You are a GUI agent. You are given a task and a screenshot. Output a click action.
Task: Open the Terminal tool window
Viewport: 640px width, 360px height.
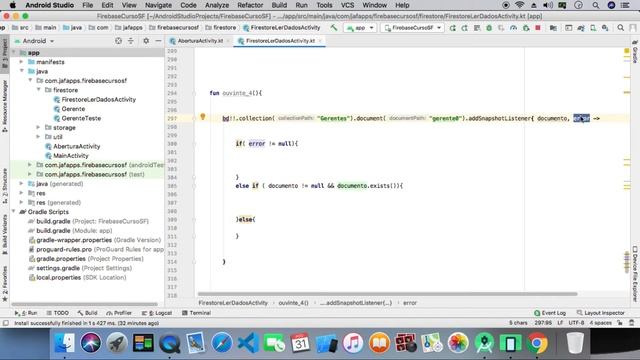pyautogui.click(x=196, y=313)
